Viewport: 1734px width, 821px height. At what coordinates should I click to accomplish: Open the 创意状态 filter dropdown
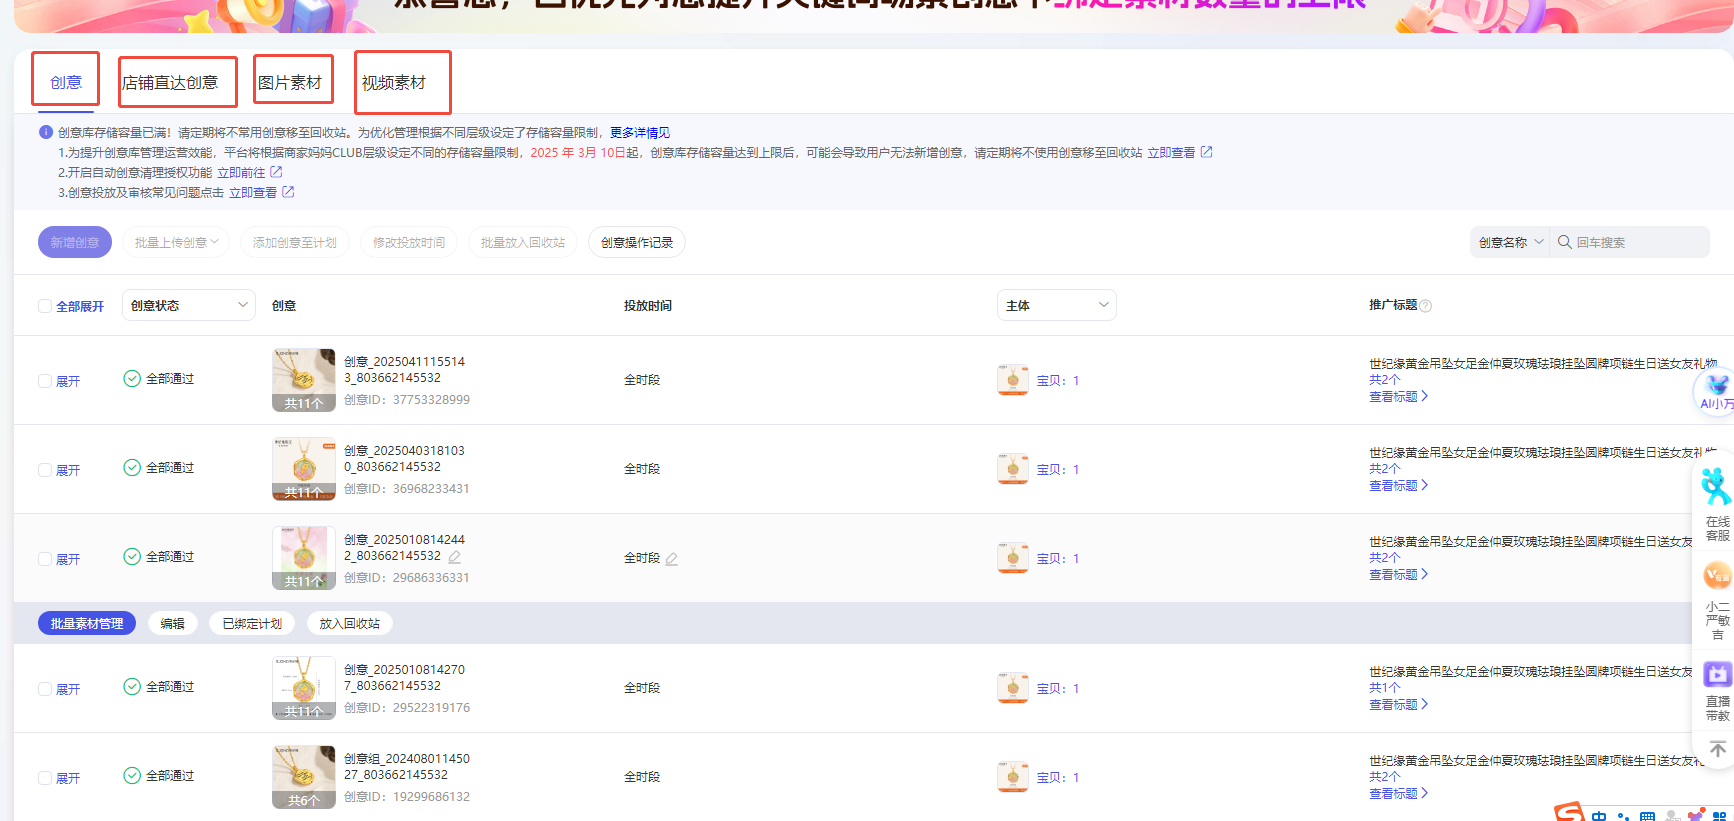pos(189,306)
